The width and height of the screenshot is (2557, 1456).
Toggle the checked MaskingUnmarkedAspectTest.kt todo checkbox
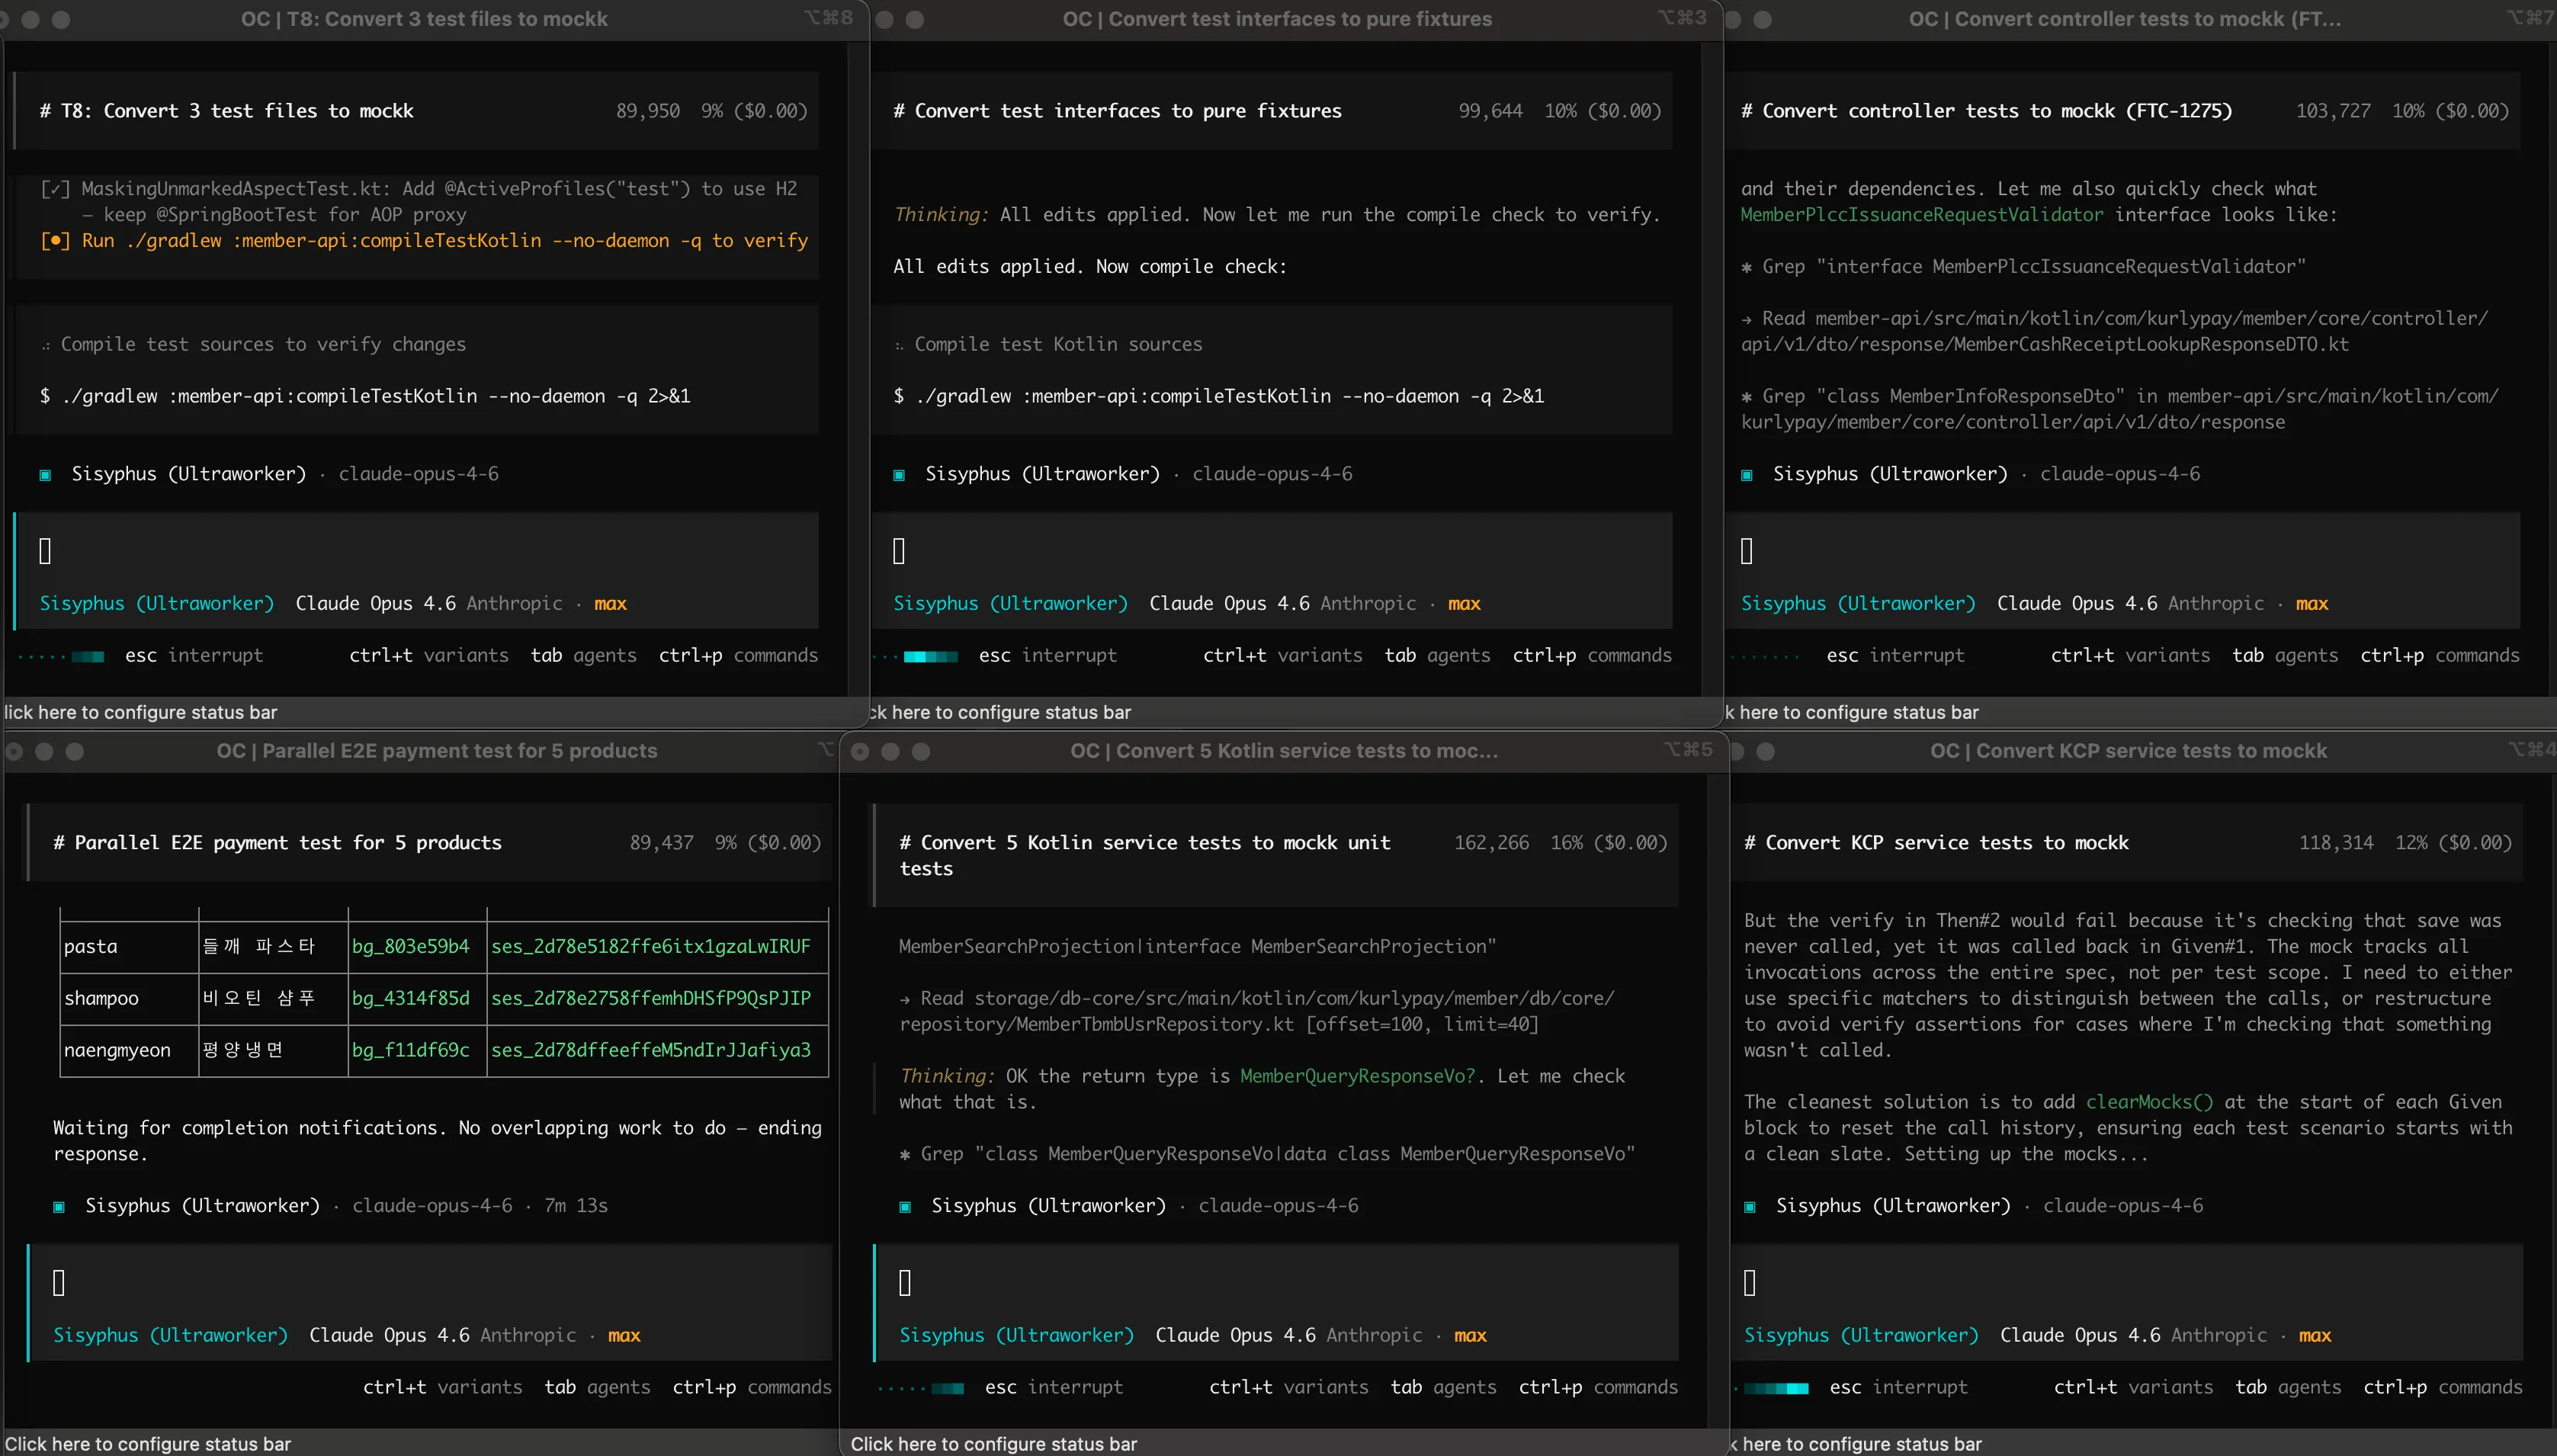coord(55,189)
